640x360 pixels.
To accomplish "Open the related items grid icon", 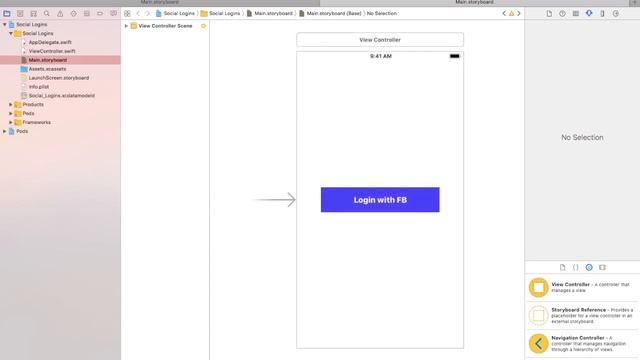I will point(127,13).
